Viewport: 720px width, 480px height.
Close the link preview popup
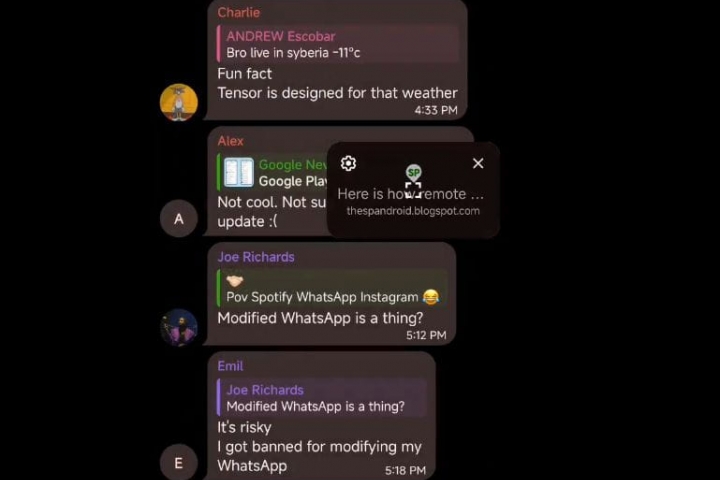(x=478, y=163)
